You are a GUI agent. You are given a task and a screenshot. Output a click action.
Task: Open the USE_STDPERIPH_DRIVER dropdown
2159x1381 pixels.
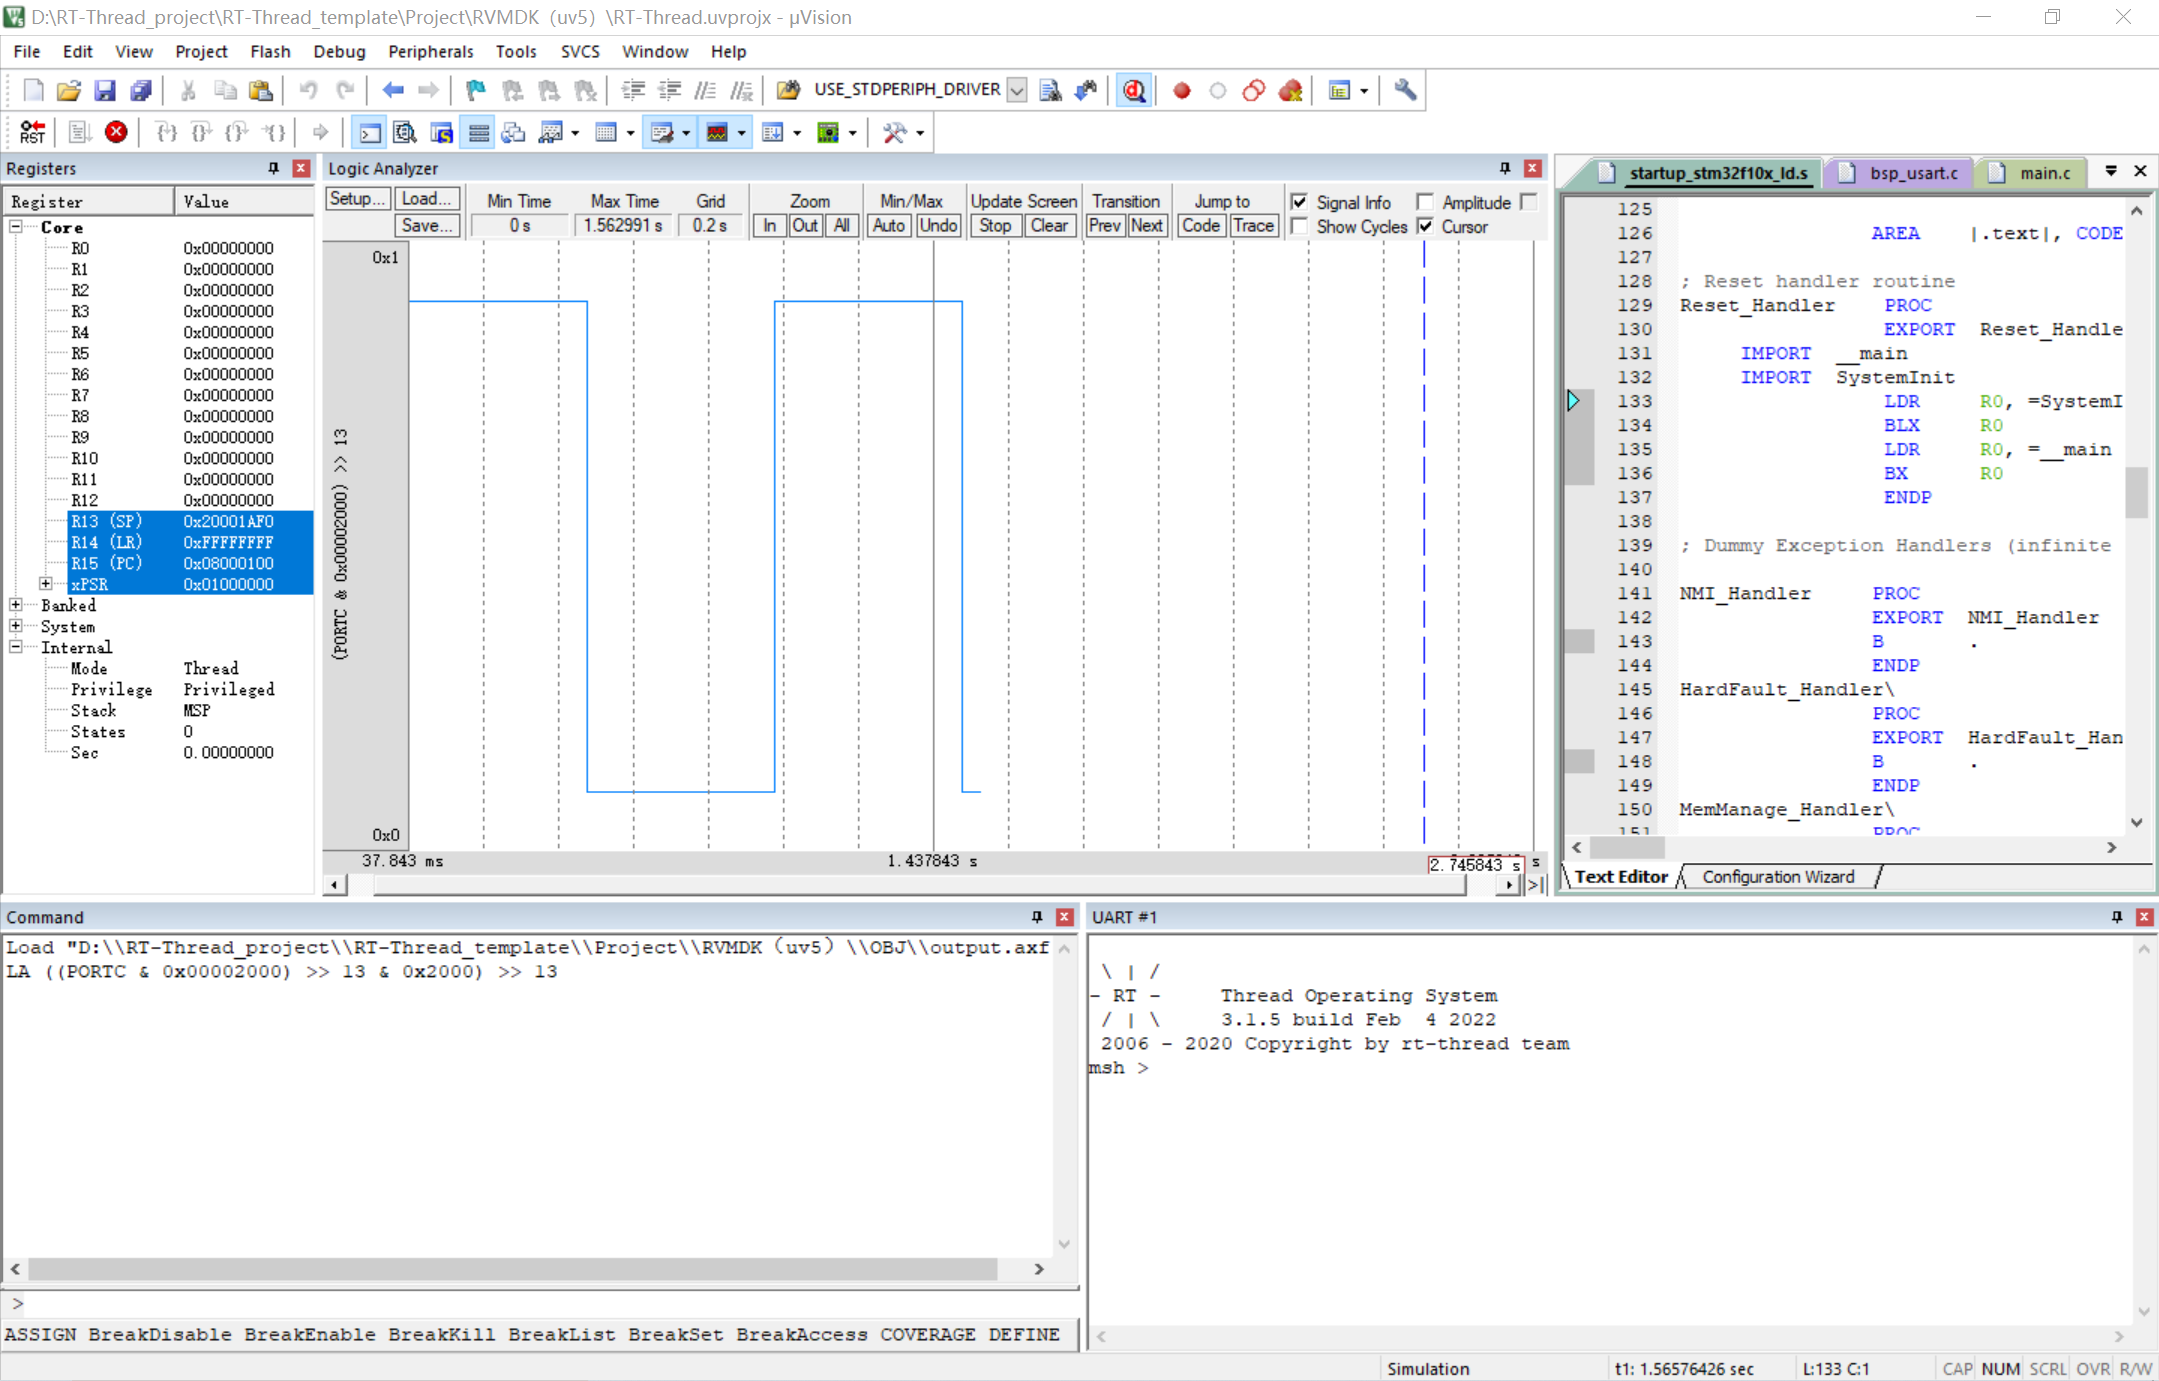(x=1016, y=90)
